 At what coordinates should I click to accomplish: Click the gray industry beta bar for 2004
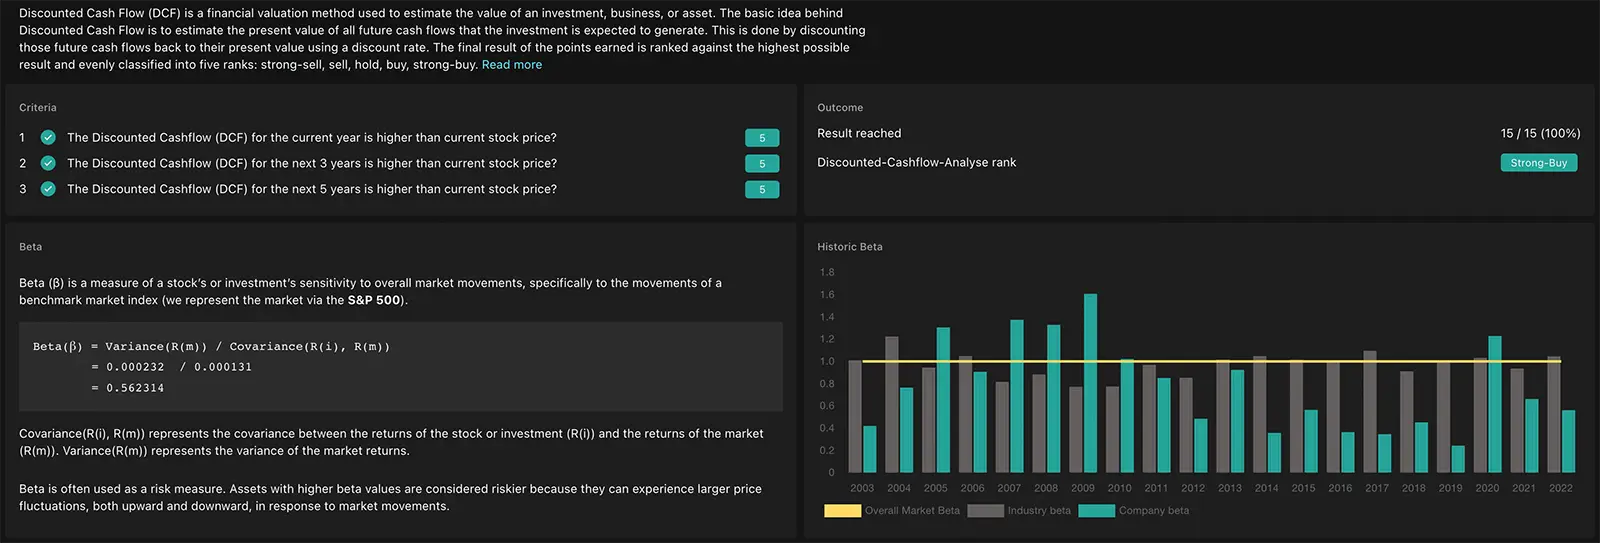coord(892,404)
